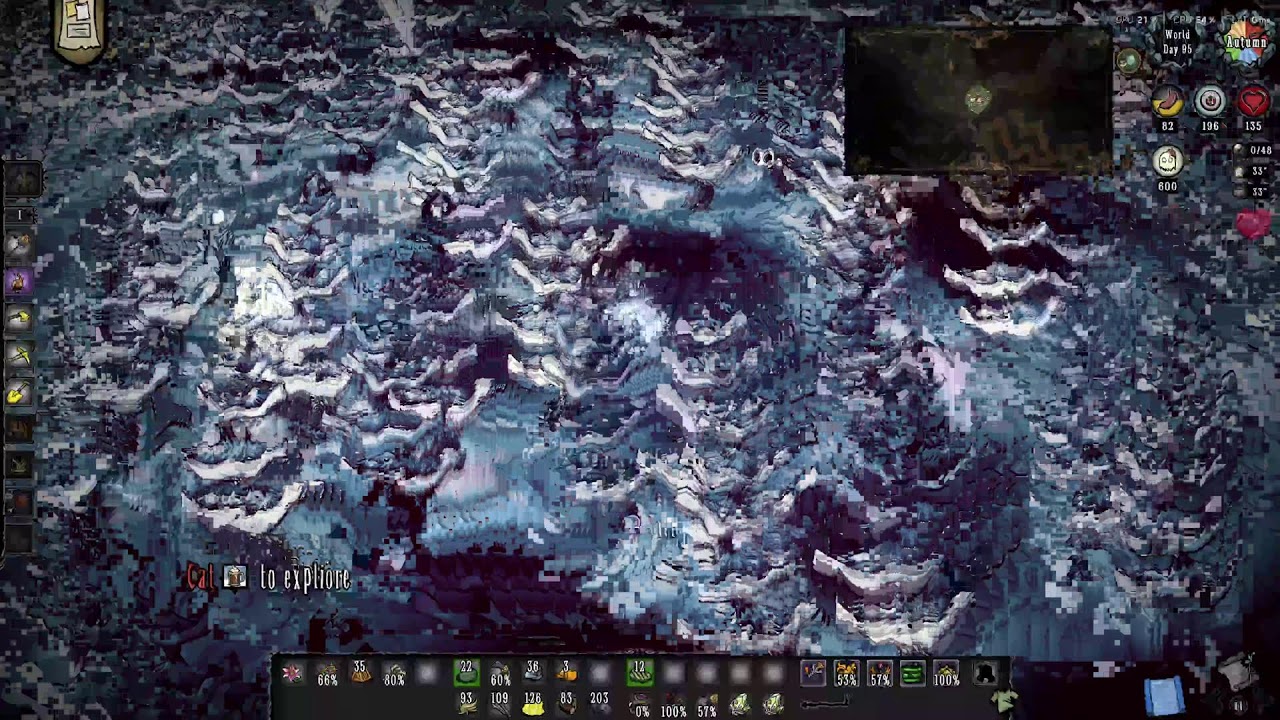
Task: Select the flower item in first inventory slot
Action: click(x=292, y=675)
